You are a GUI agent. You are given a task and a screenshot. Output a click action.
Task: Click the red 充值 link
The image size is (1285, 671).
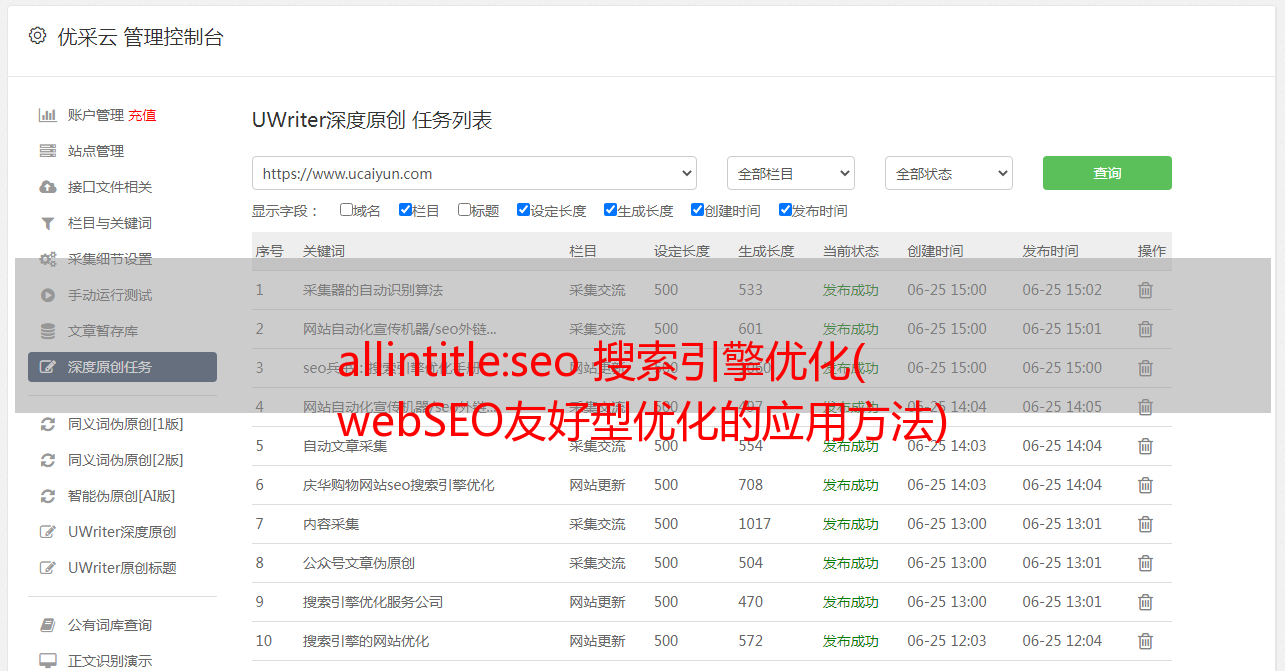coord(142,115)
